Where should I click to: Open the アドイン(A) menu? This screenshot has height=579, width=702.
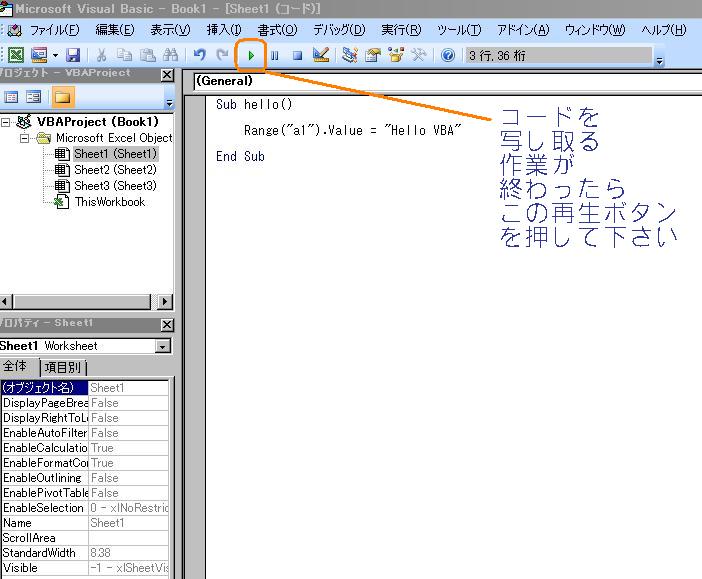(523, 30)
